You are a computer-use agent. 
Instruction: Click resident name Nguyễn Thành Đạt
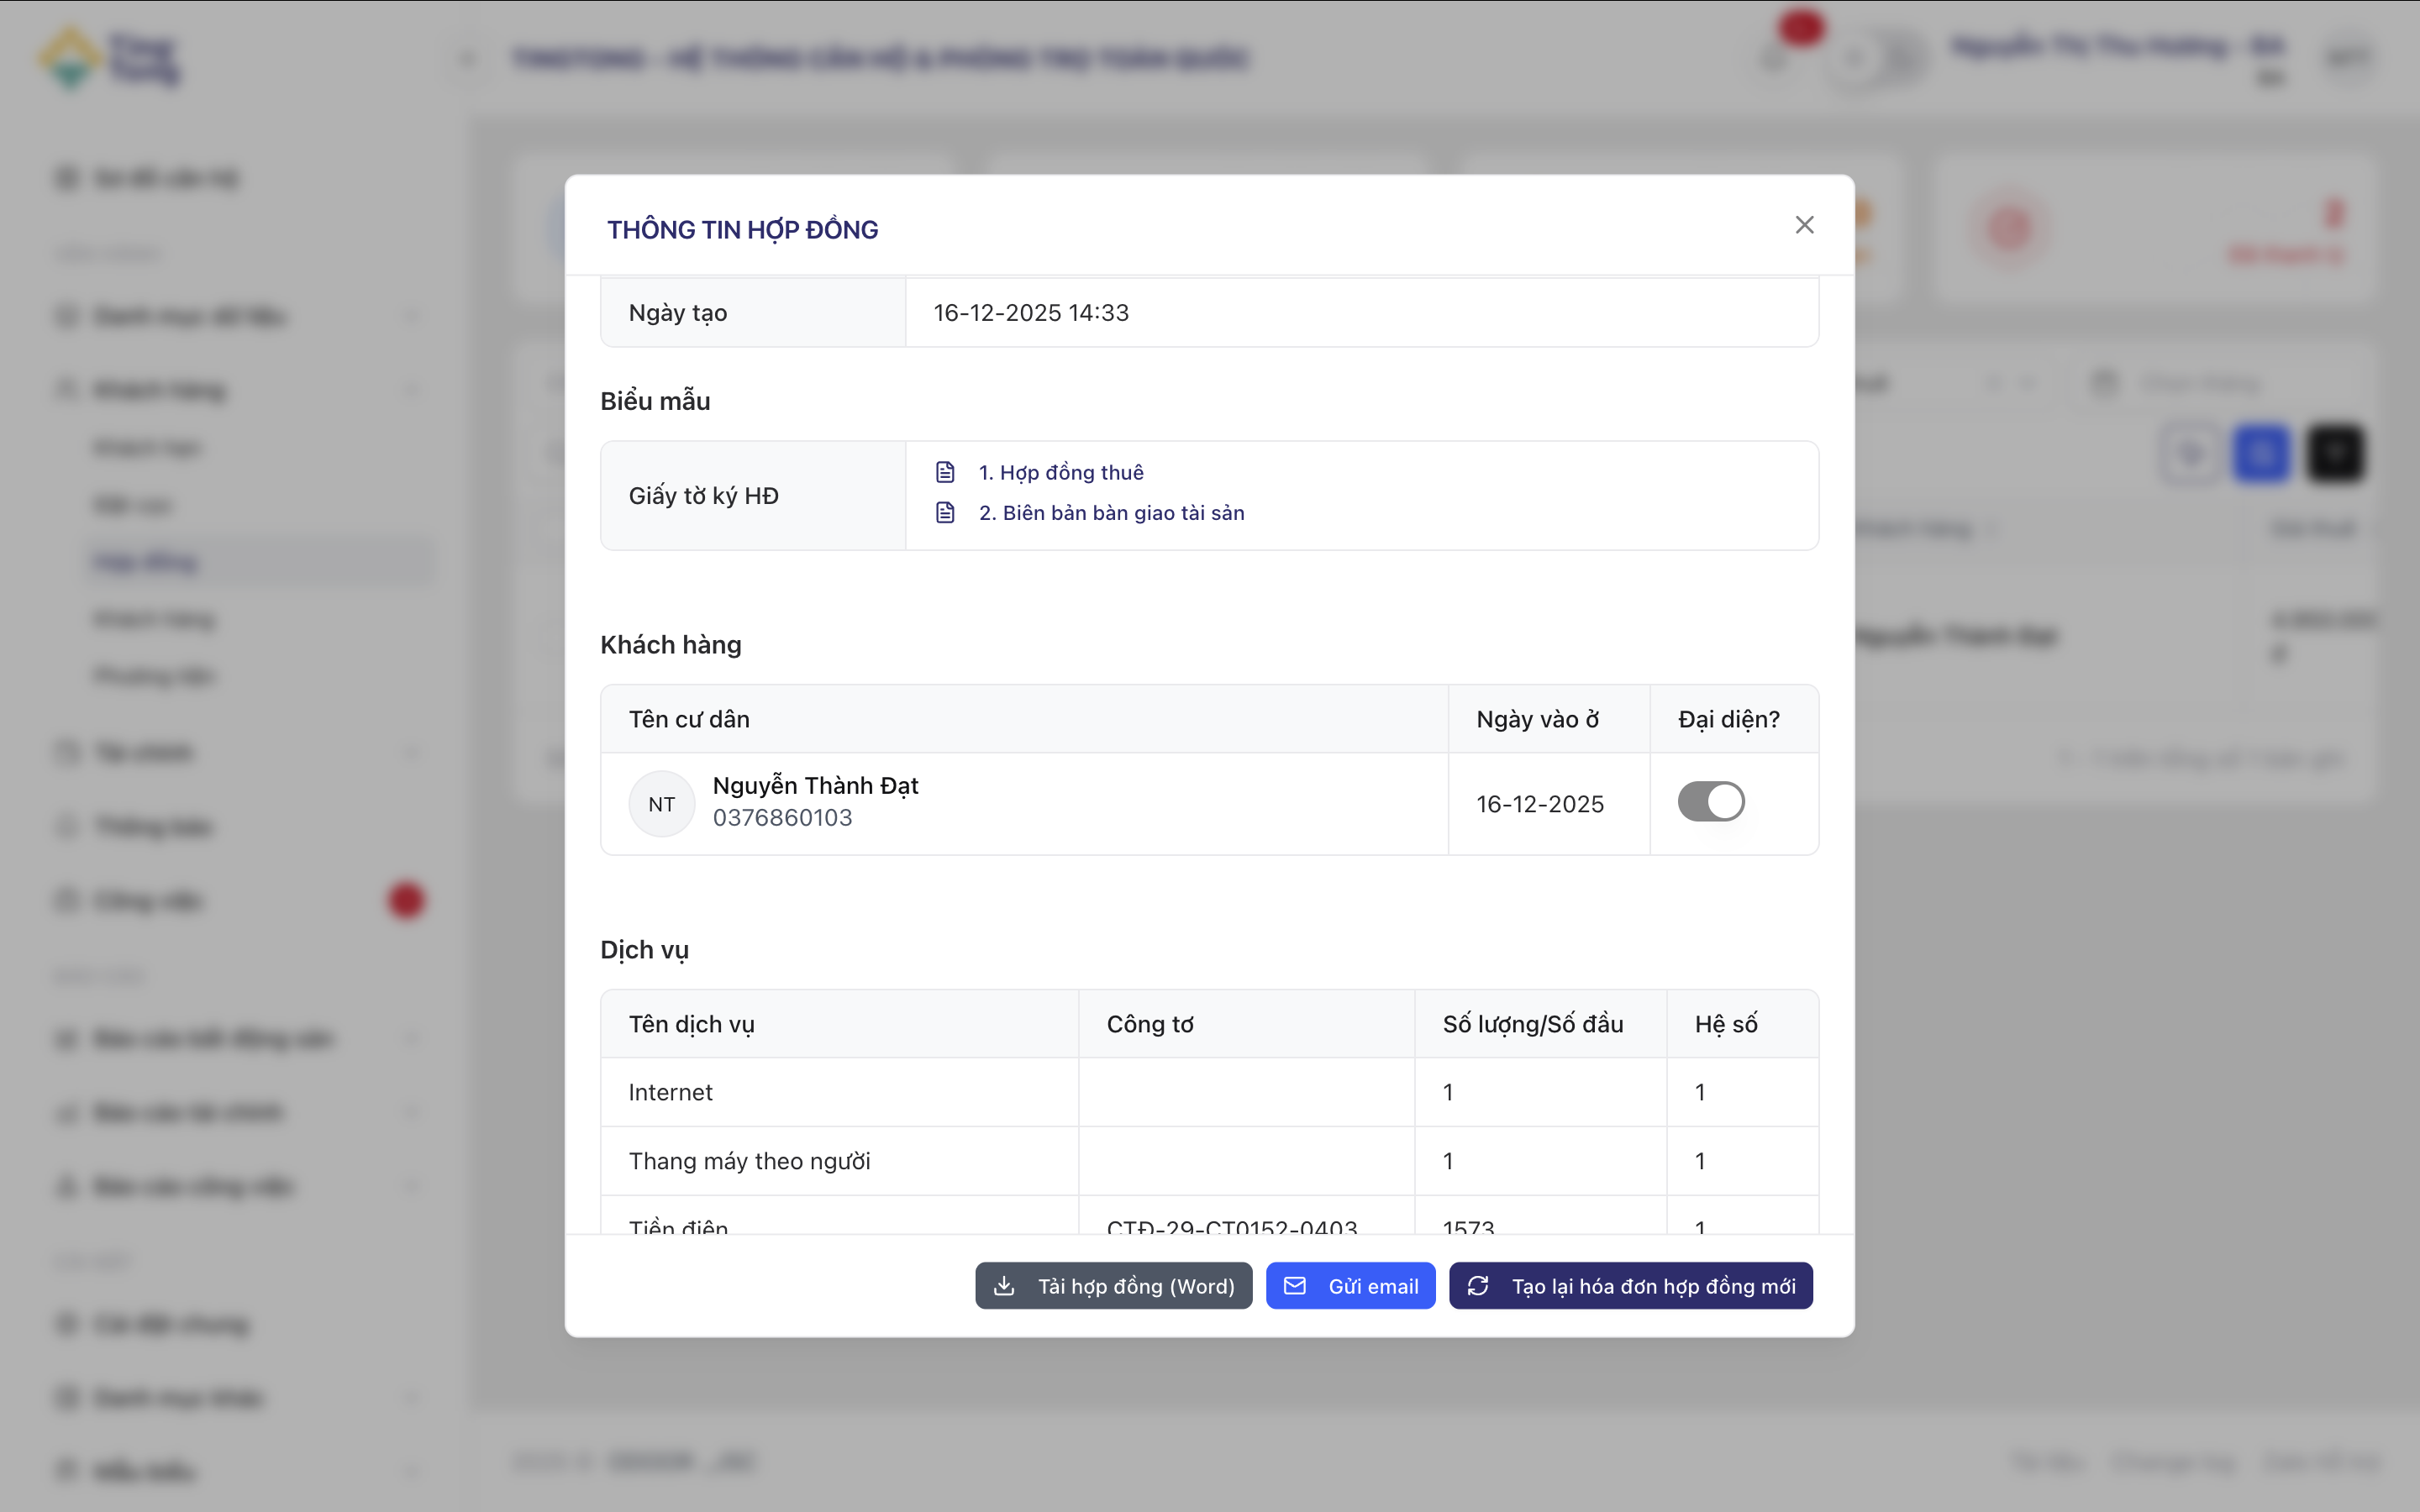pyautogui.click(x=815, y=786)
